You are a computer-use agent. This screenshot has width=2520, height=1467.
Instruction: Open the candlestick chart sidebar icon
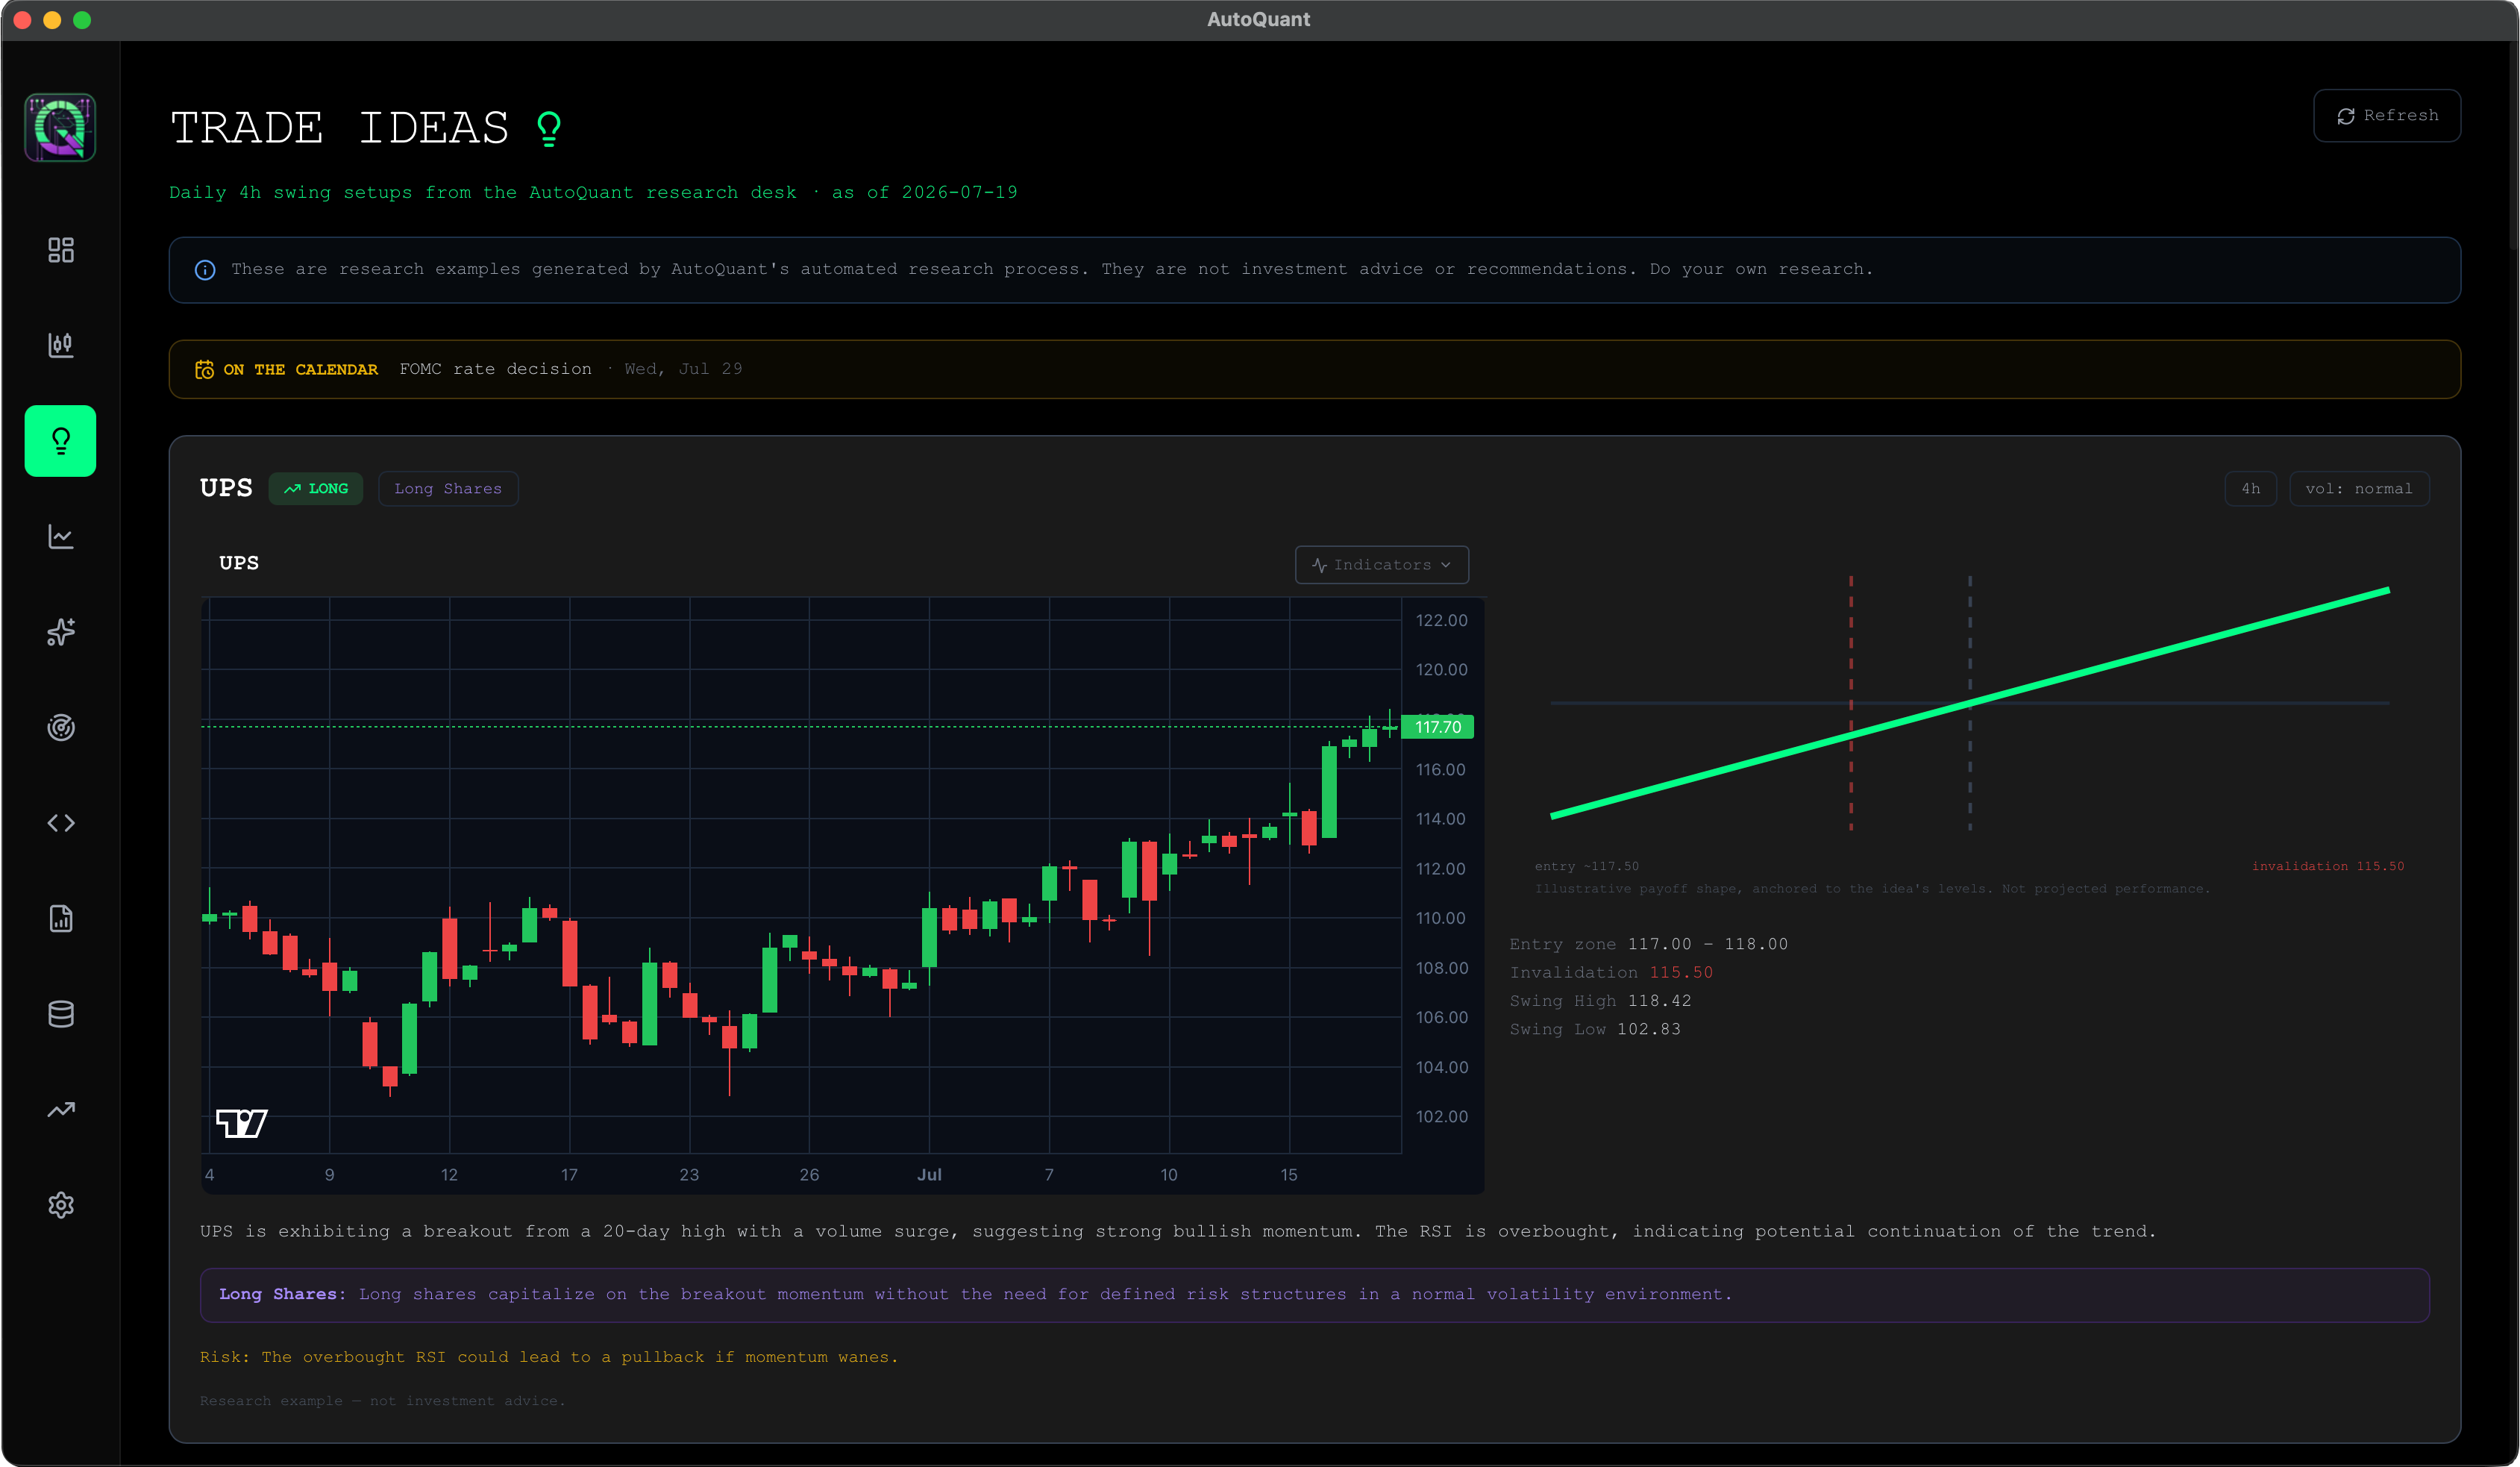click(61, 345)
